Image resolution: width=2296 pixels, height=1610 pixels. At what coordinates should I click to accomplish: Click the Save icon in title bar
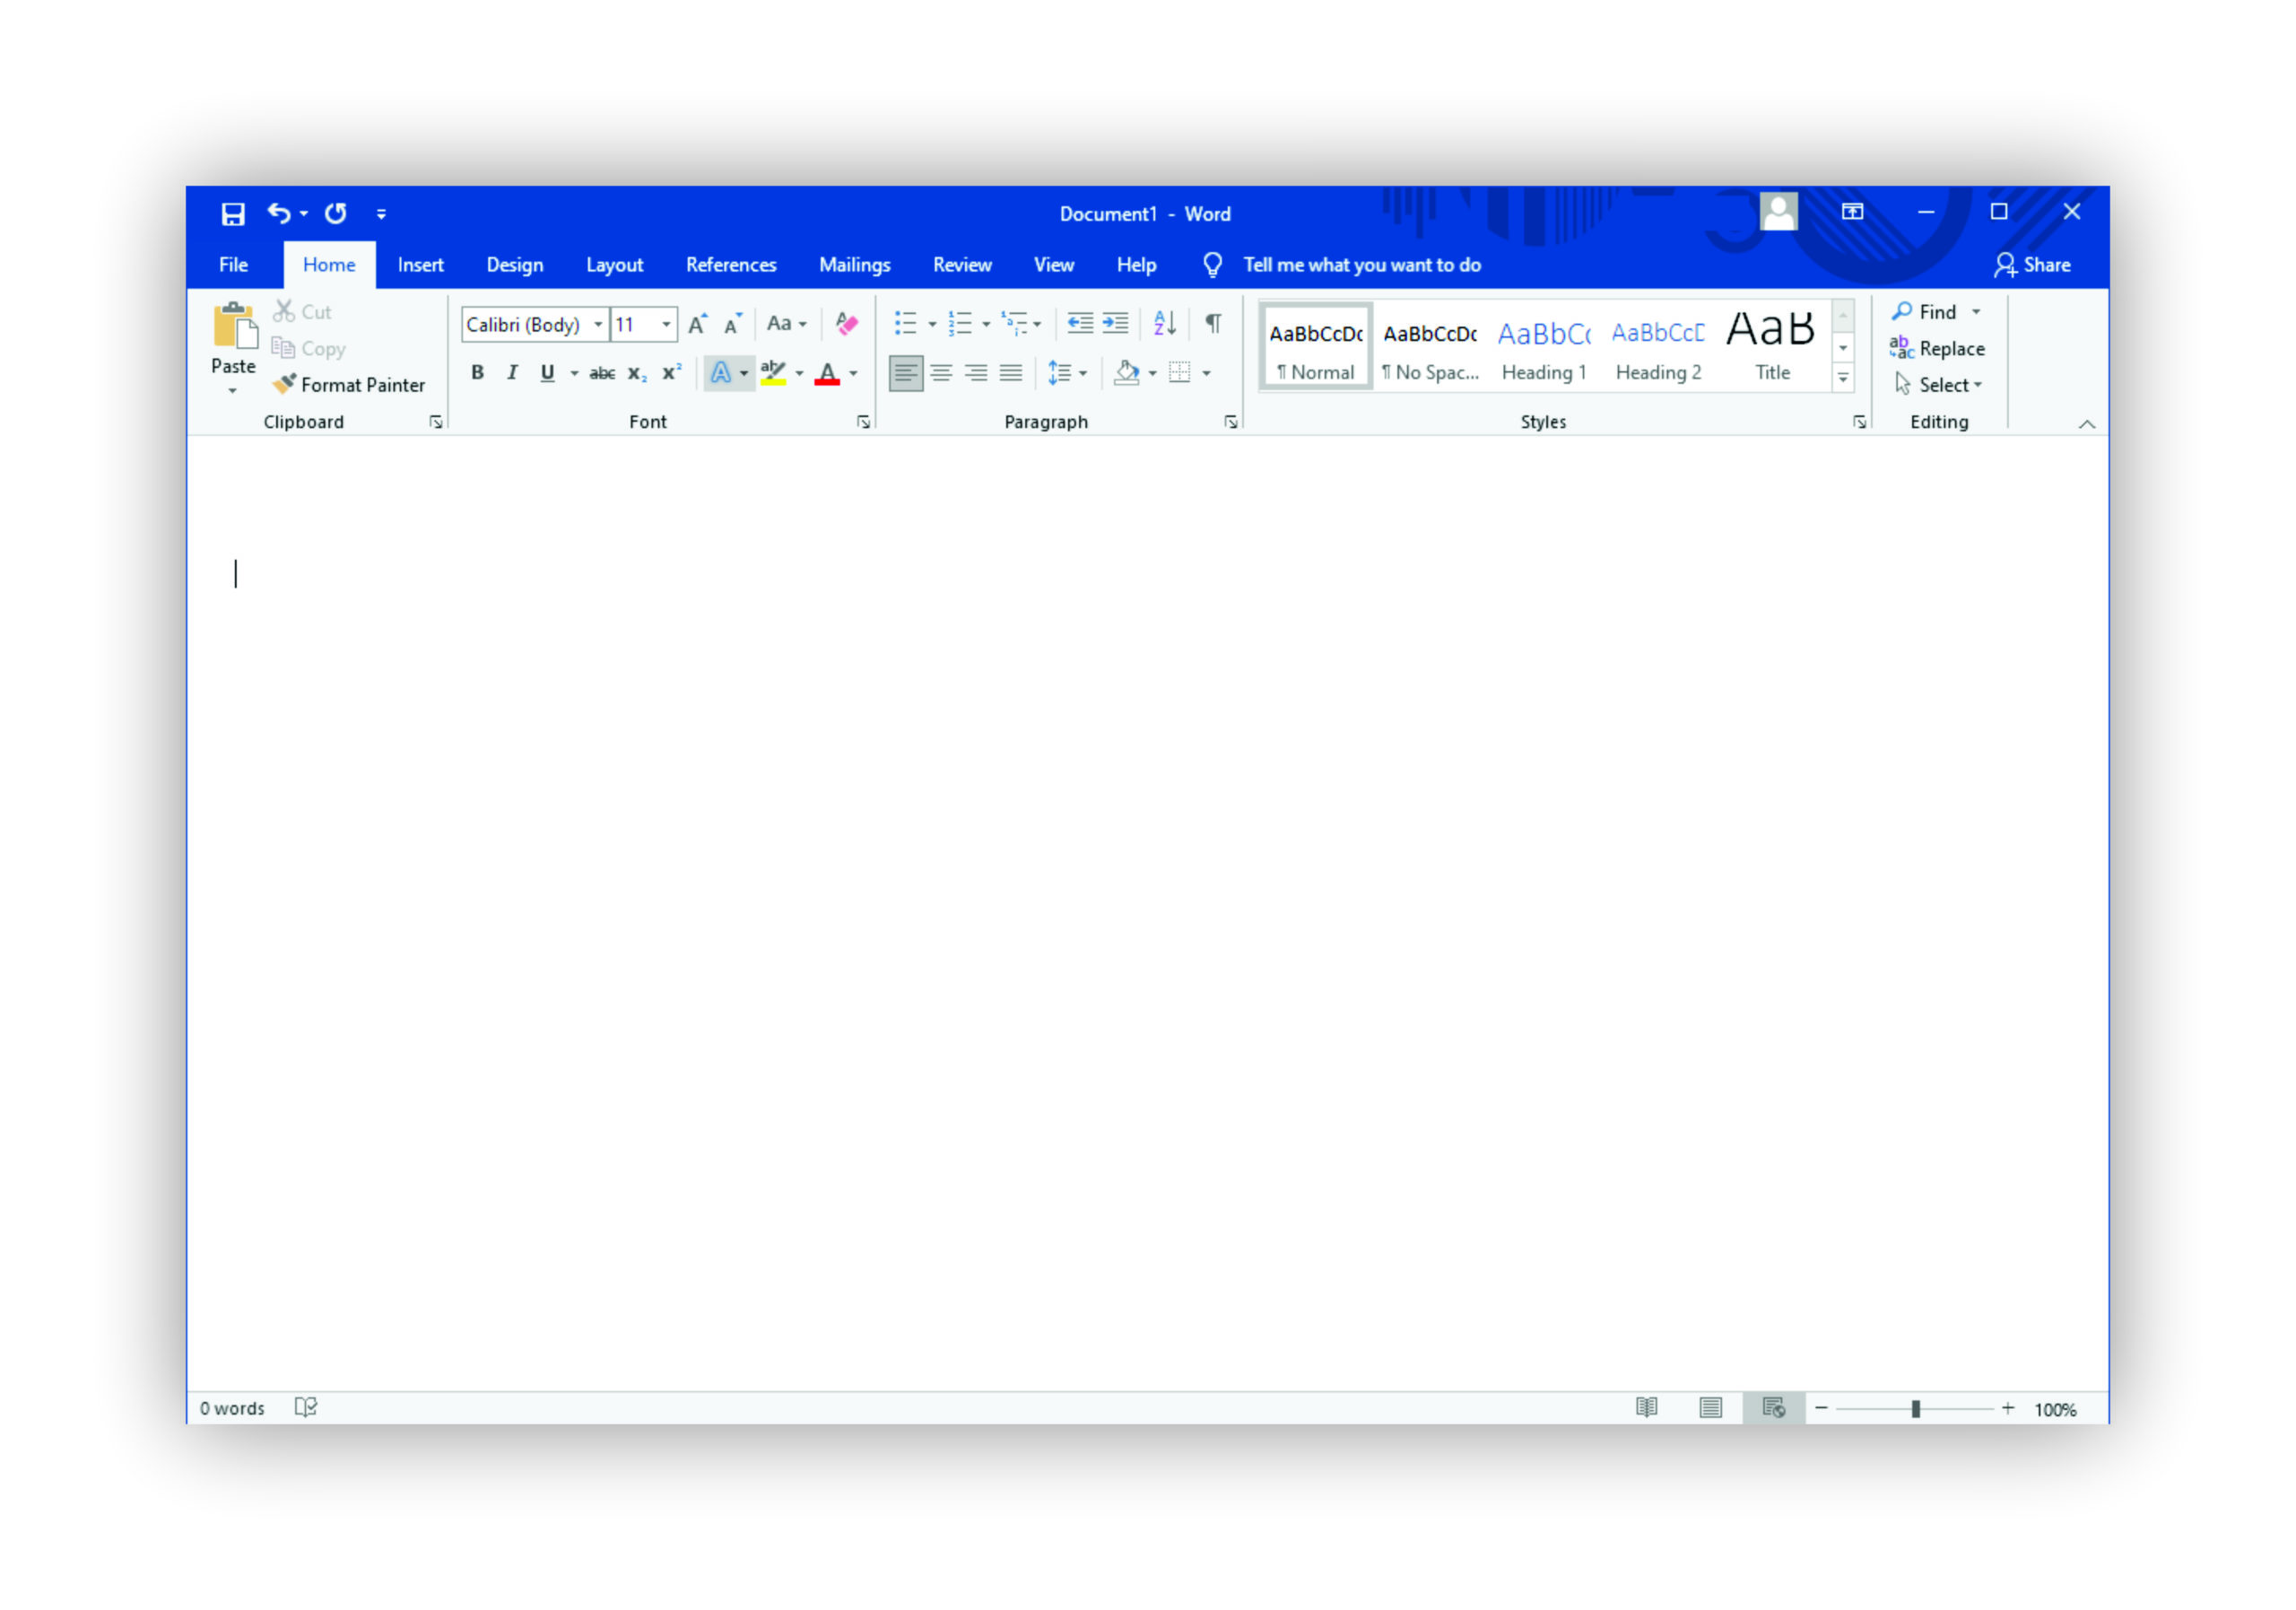(233, 214)
